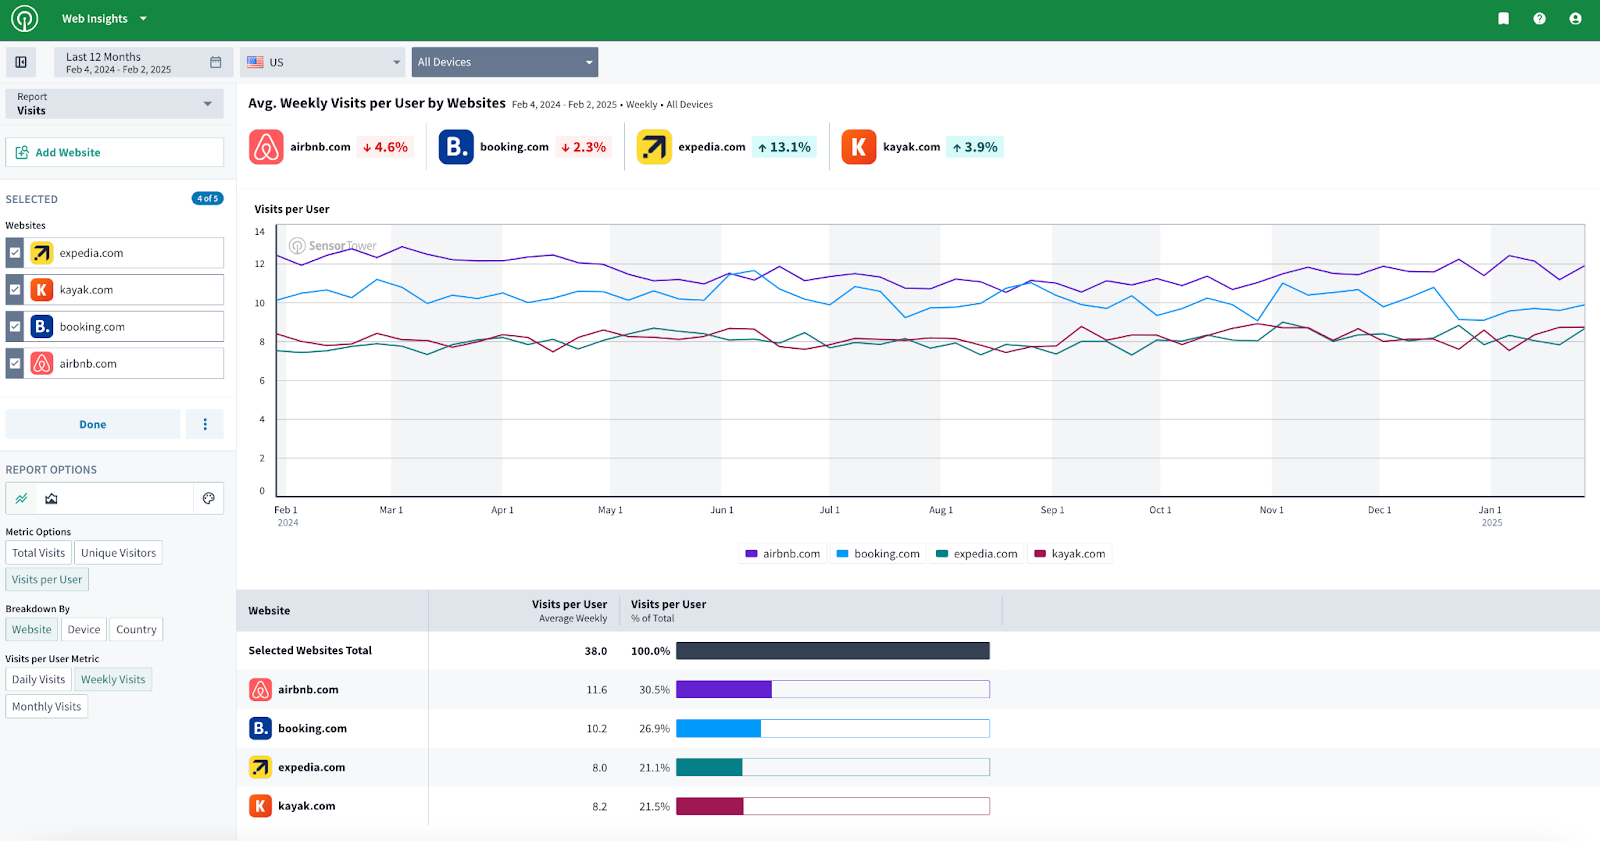Open the All Devices dropdown
1600x841 pixels.
(505, 62)
